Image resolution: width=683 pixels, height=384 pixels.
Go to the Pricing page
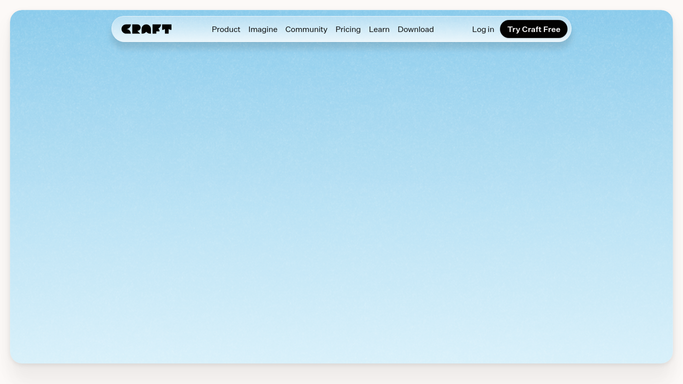[348, 29]
